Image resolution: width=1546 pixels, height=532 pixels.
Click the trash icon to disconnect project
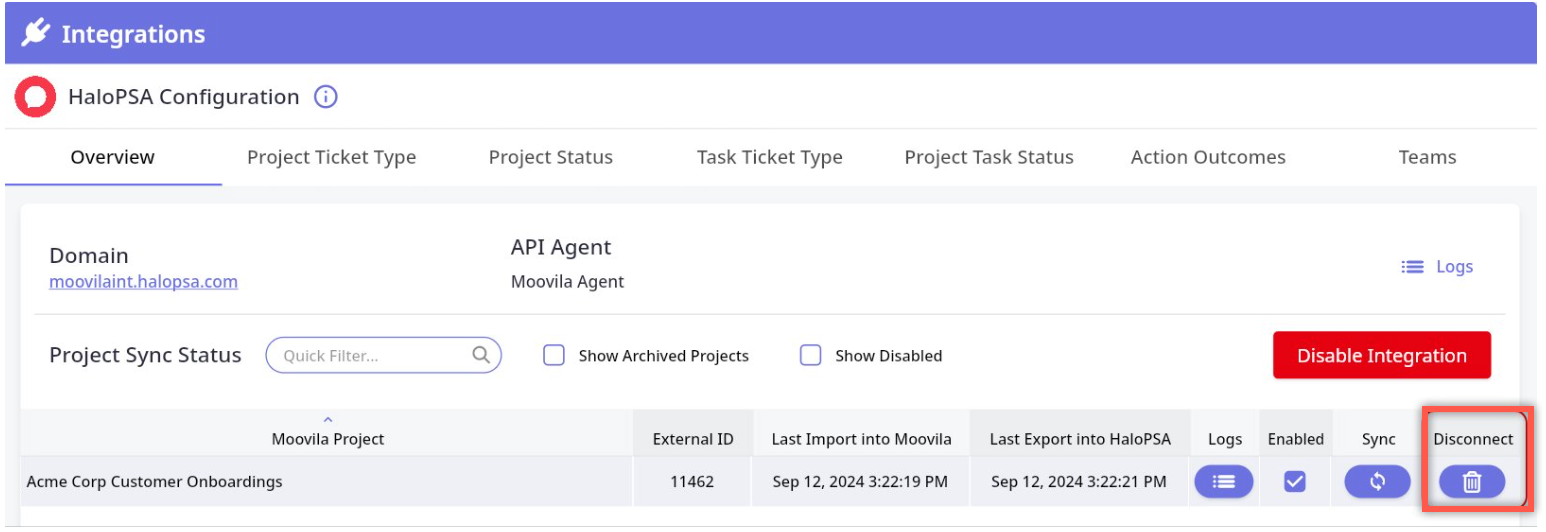click(1472, 482)
